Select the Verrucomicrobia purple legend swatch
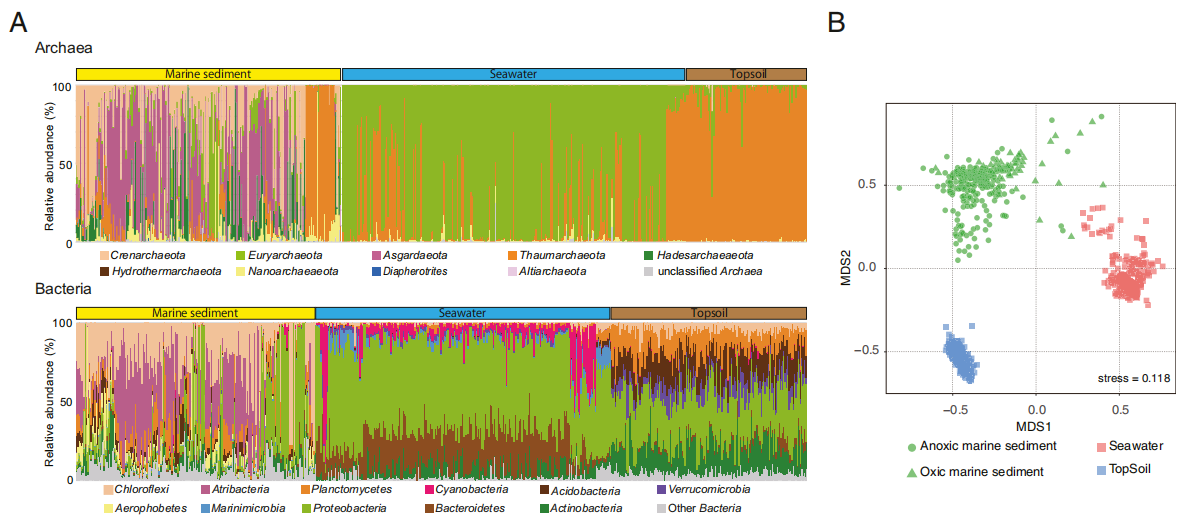This screenshot has width=1202, height=523. pyautogui.click(x=662, y=490)
